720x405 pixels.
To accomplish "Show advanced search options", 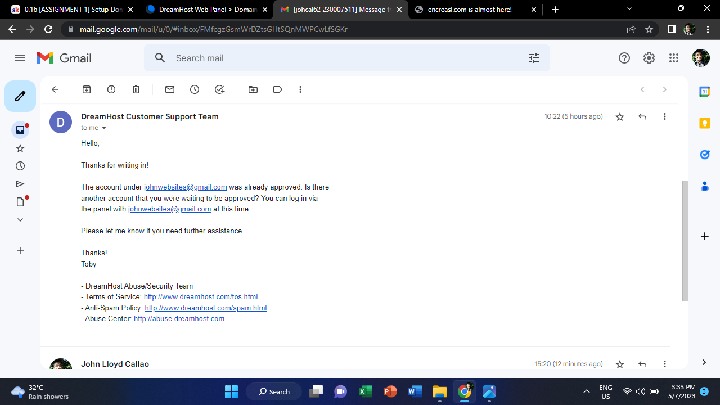I will coord(534,58).
